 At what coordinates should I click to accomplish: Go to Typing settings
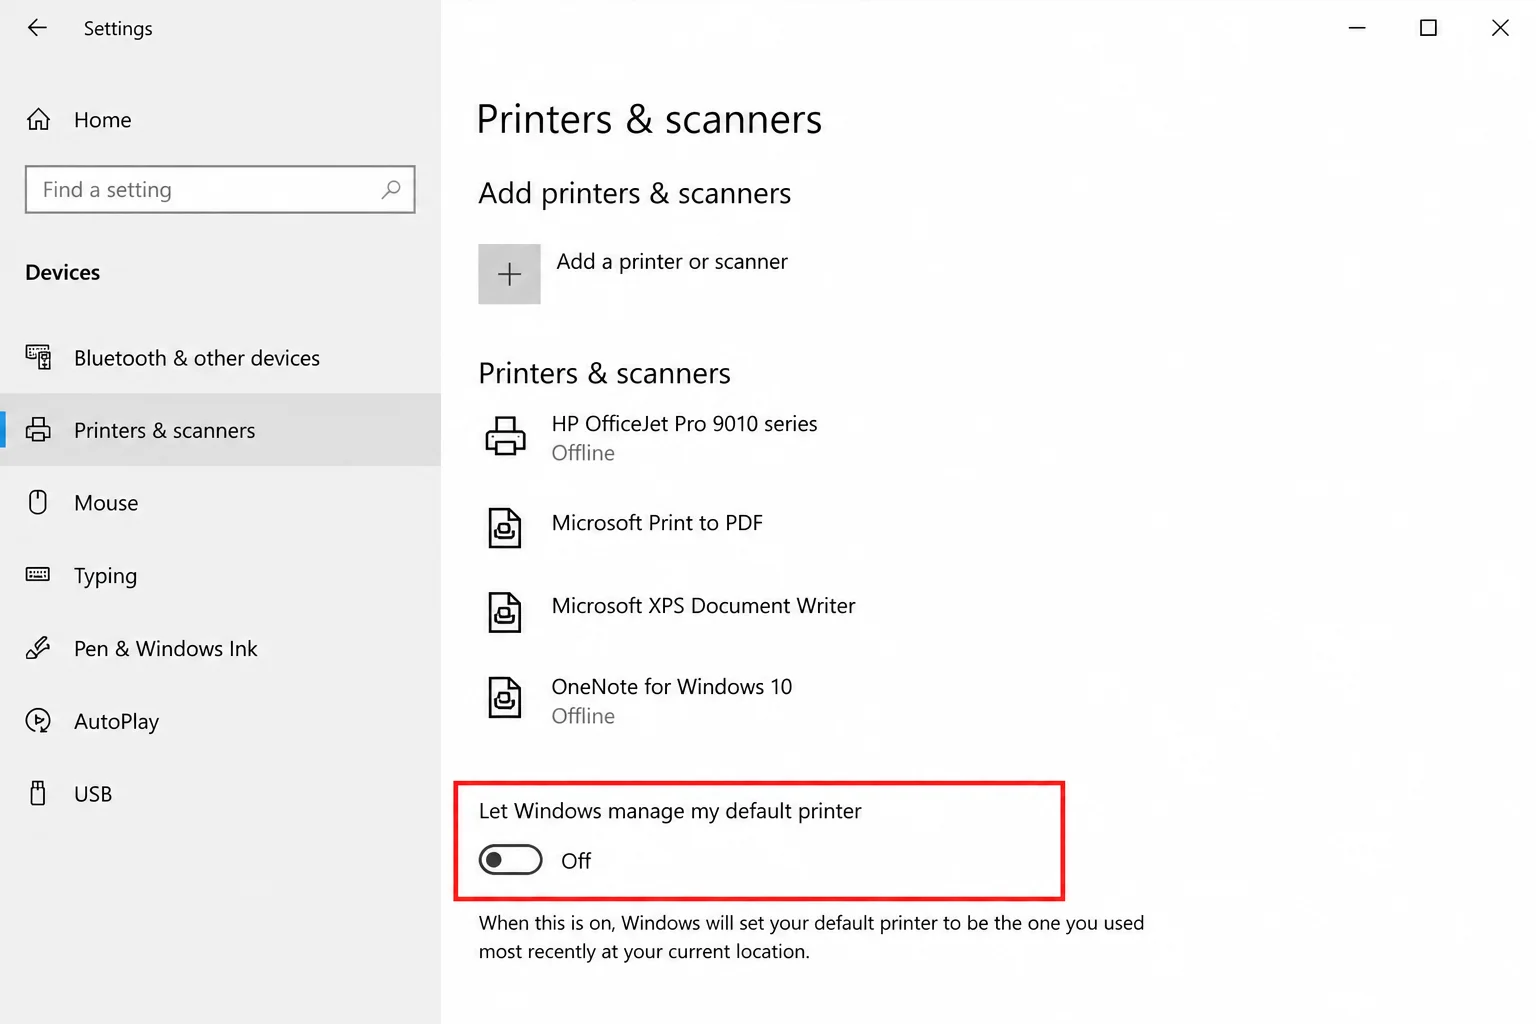[x=220, y=575]
